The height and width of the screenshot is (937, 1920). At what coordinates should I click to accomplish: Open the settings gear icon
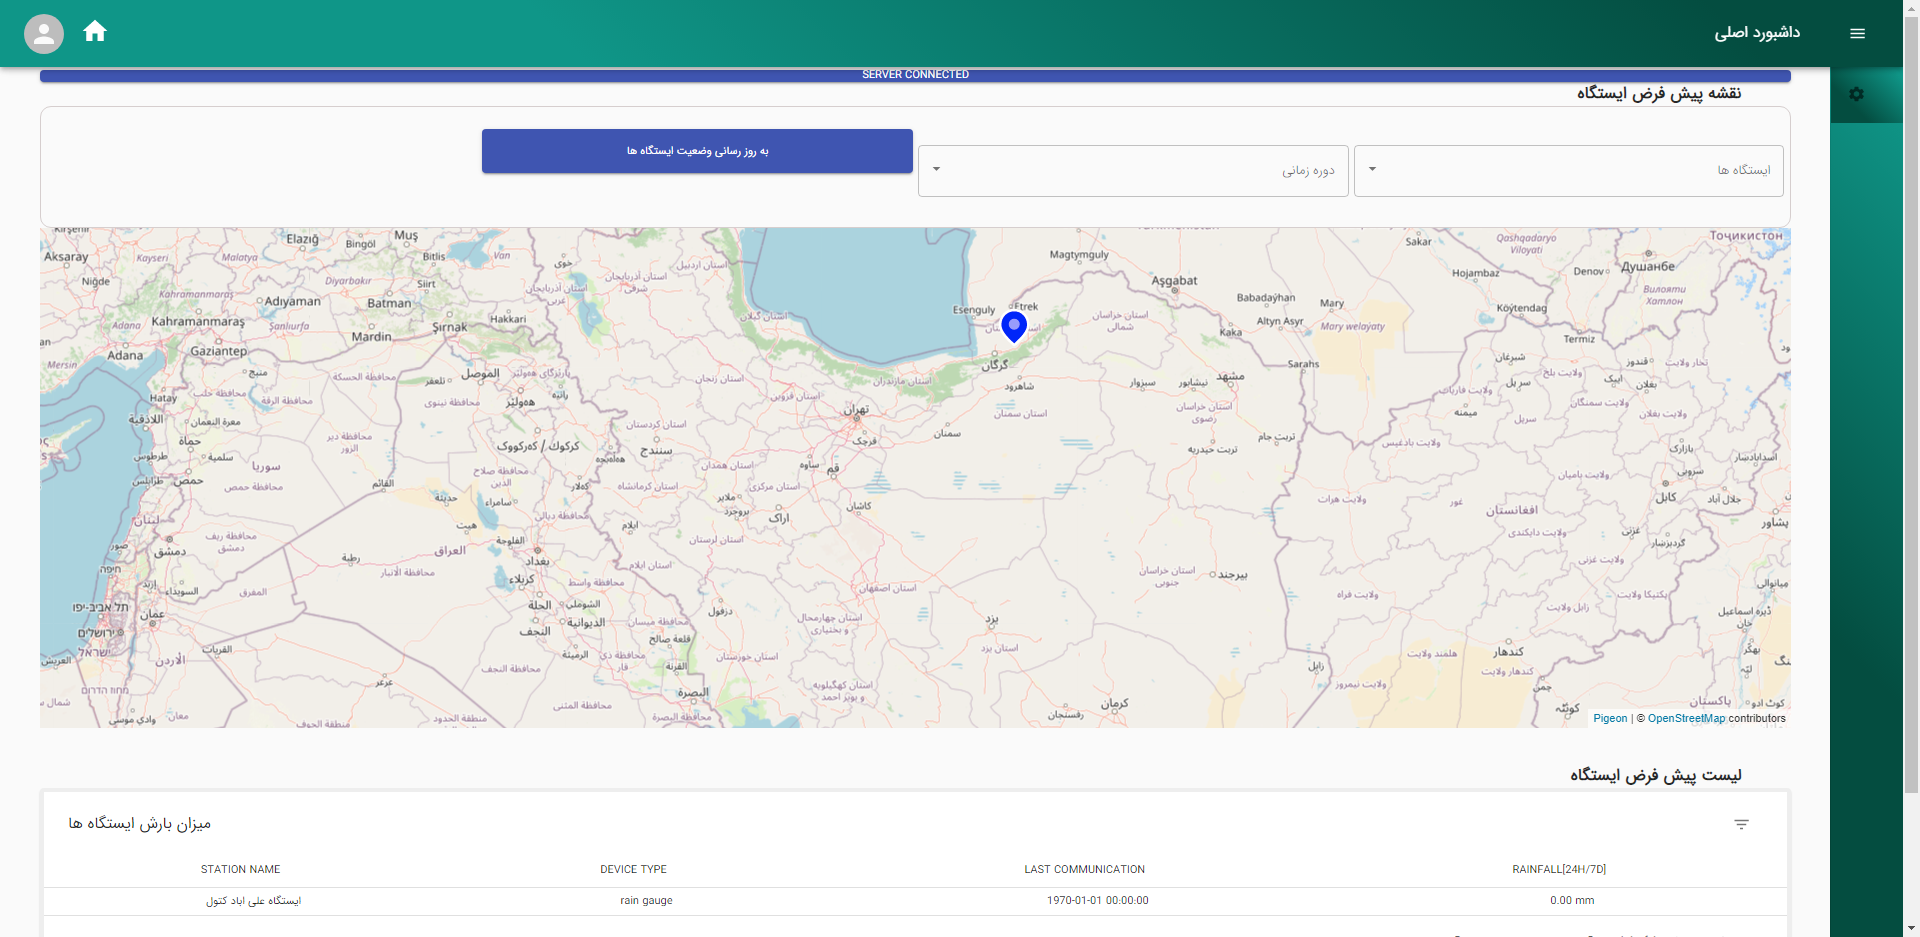[1856, 94]
